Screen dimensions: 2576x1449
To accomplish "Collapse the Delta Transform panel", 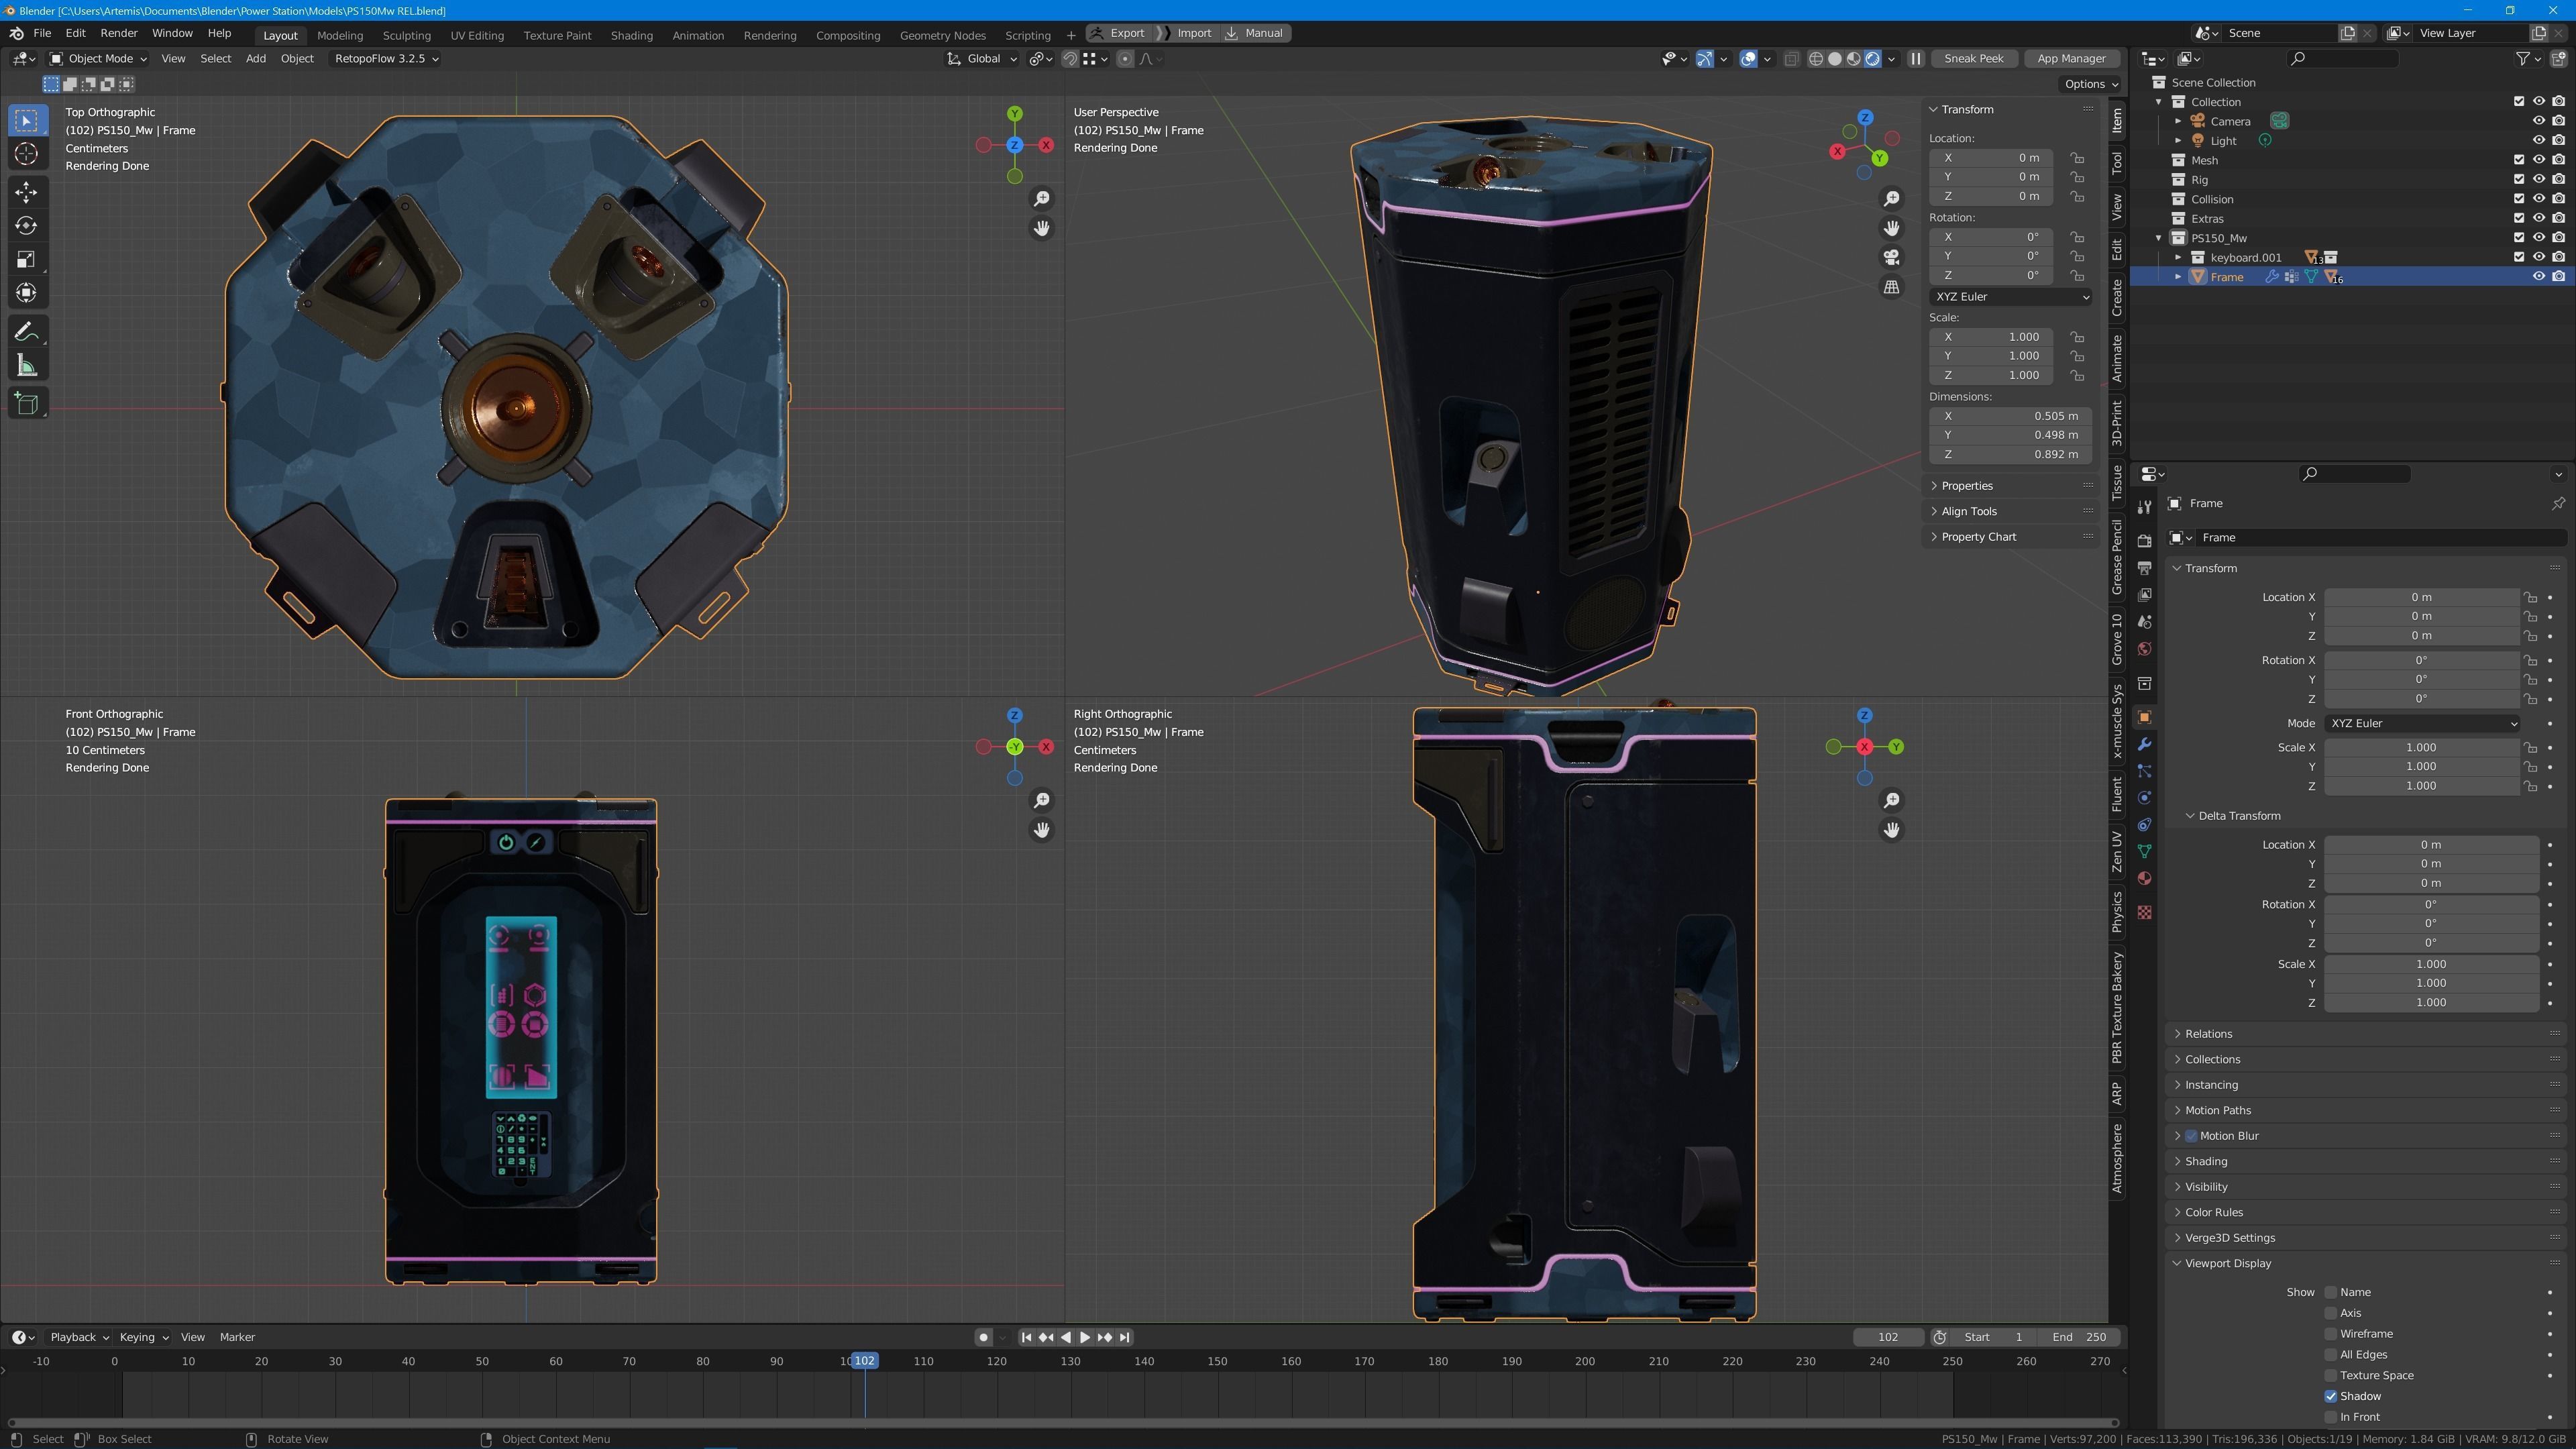I will pyautogui.click(x=2239, y=816).
